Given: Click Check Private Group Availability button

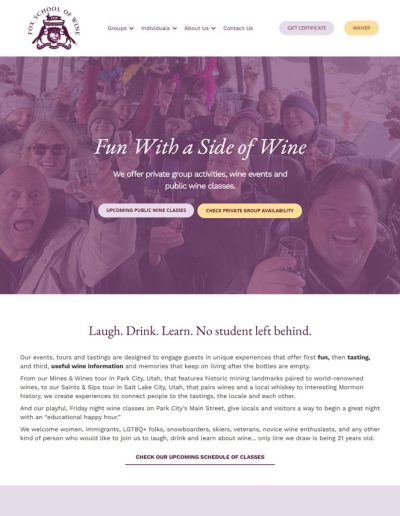Looking at the screenshot, I should [x=250, y=211].
